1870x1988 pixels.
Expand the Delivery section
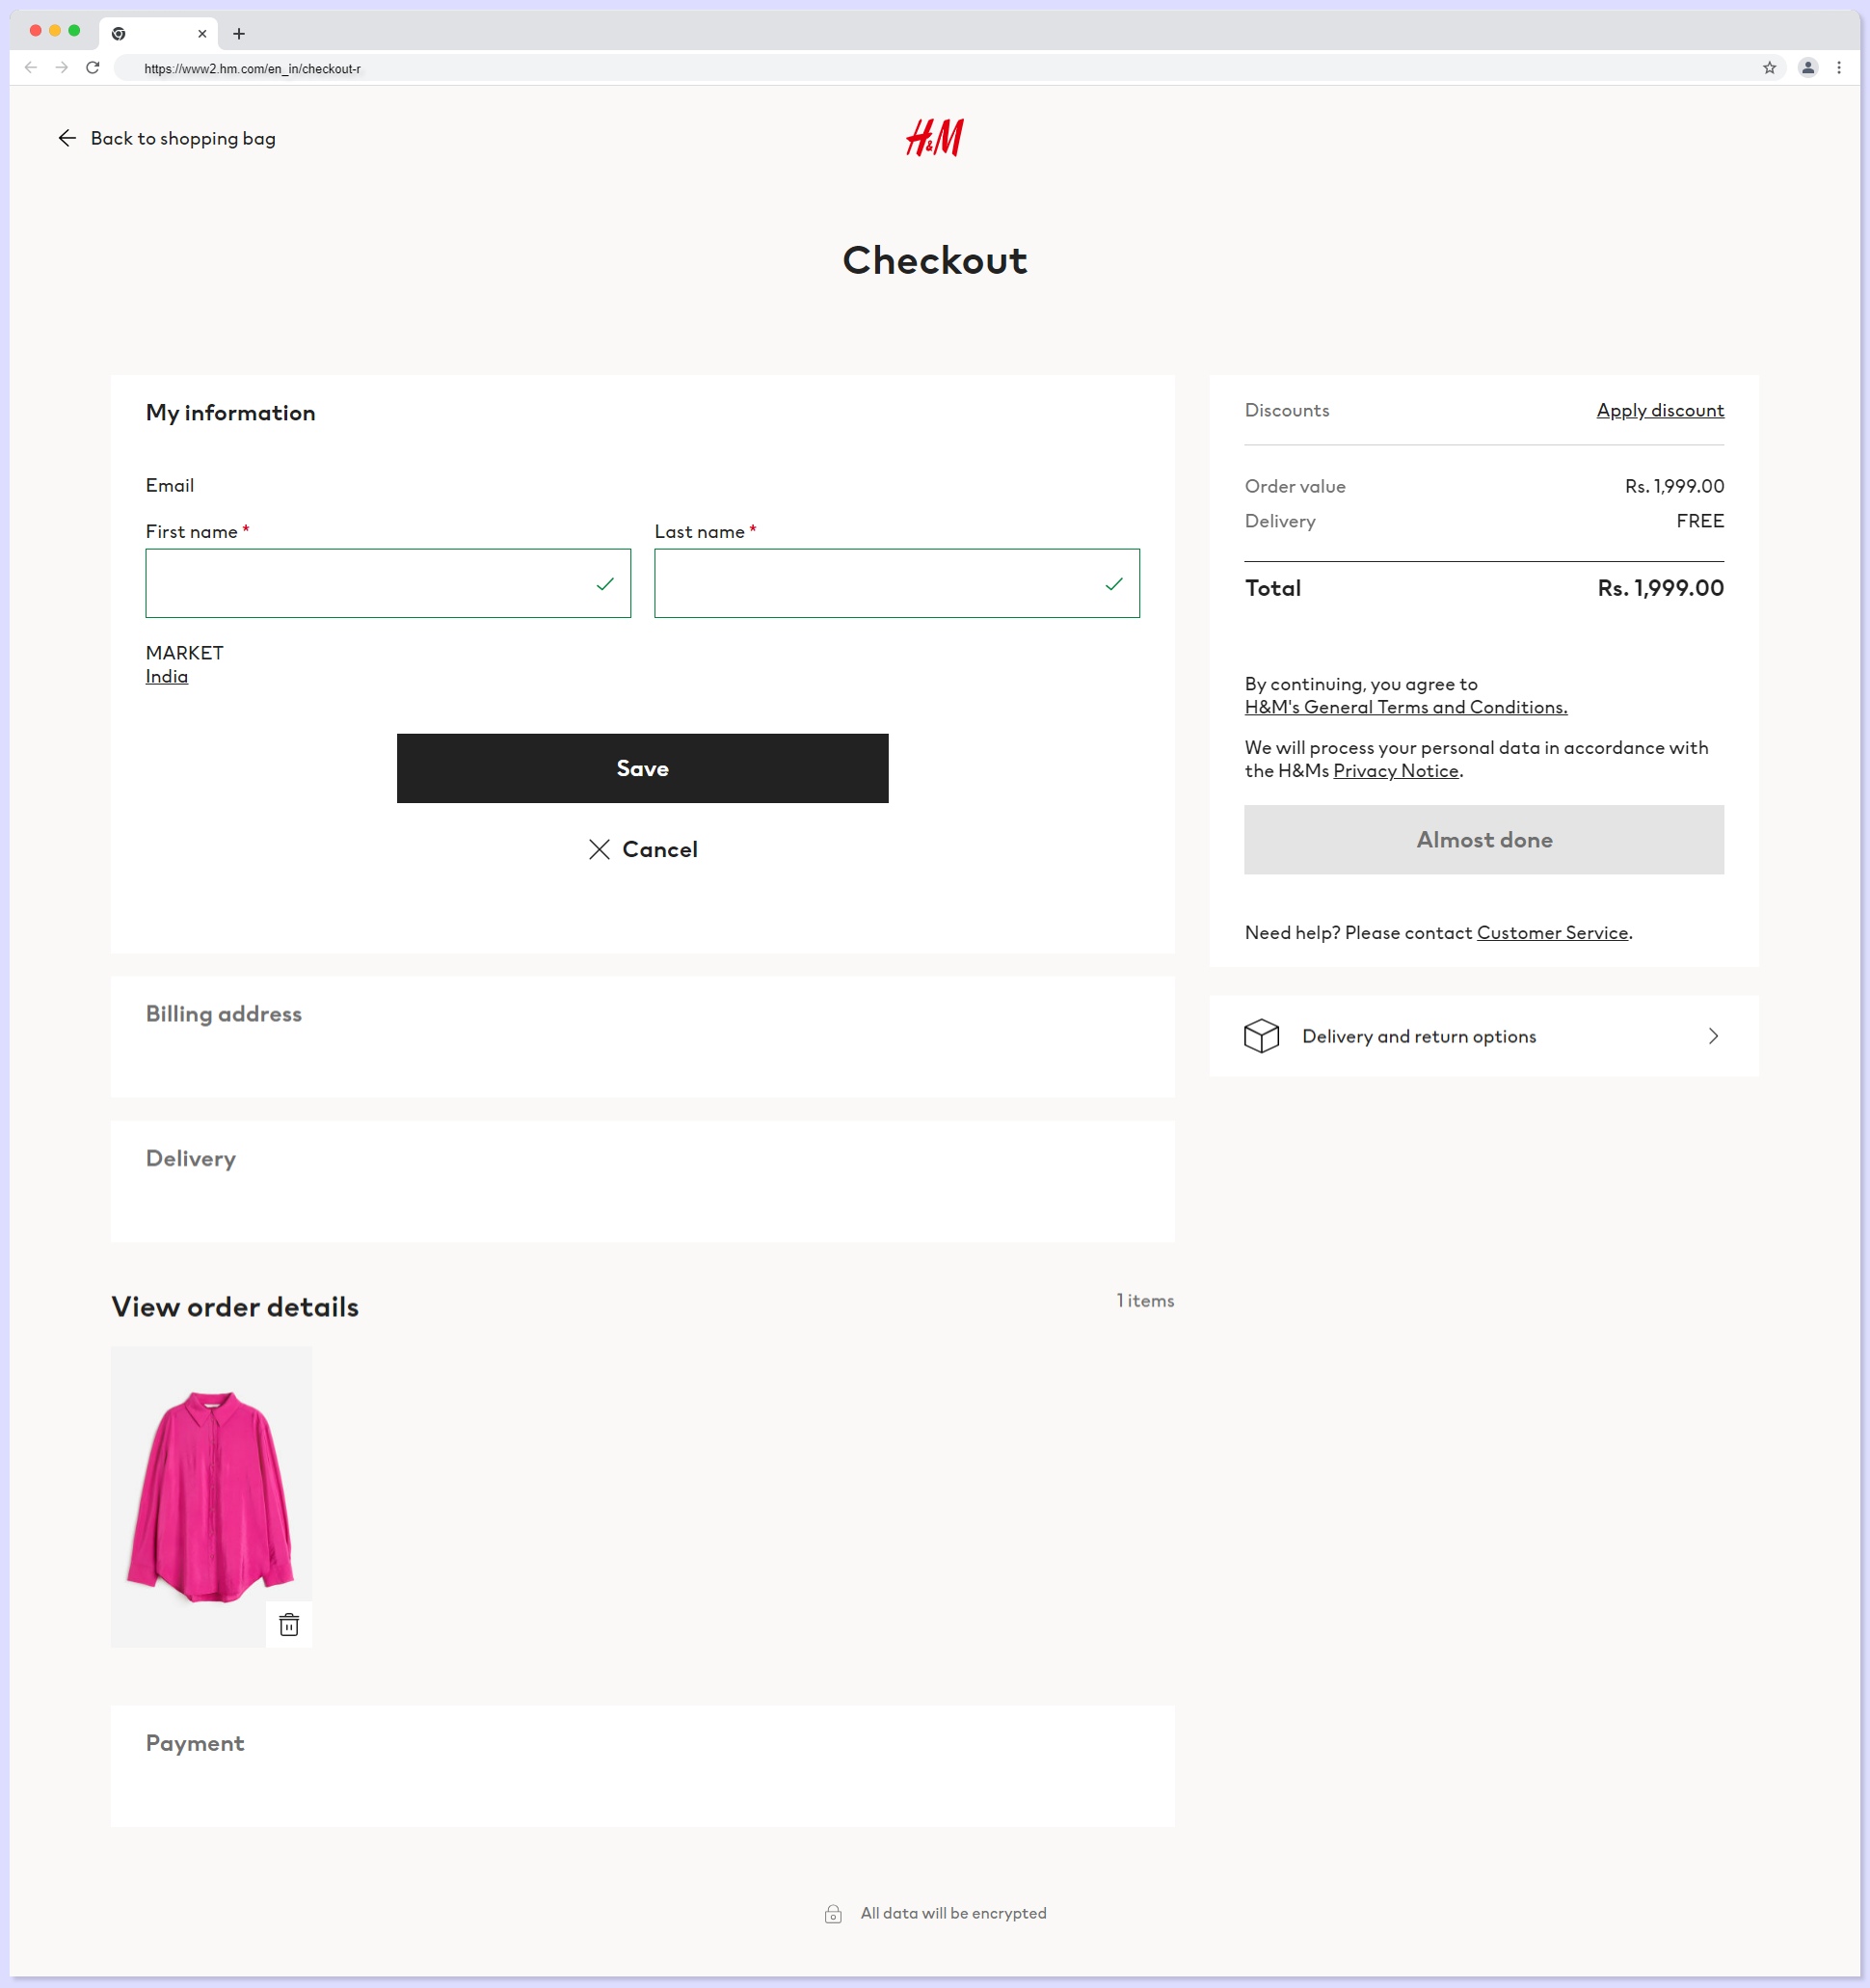642,1181
